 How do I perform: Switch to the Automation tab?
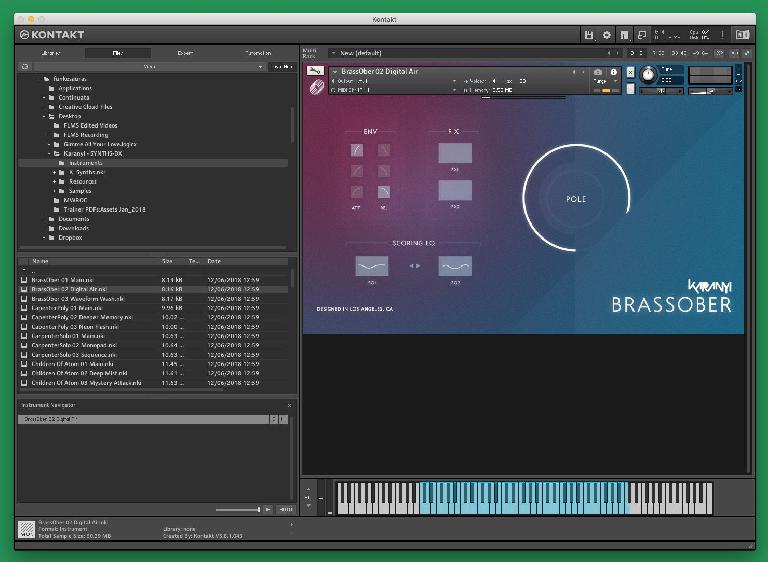pos(258,53)
